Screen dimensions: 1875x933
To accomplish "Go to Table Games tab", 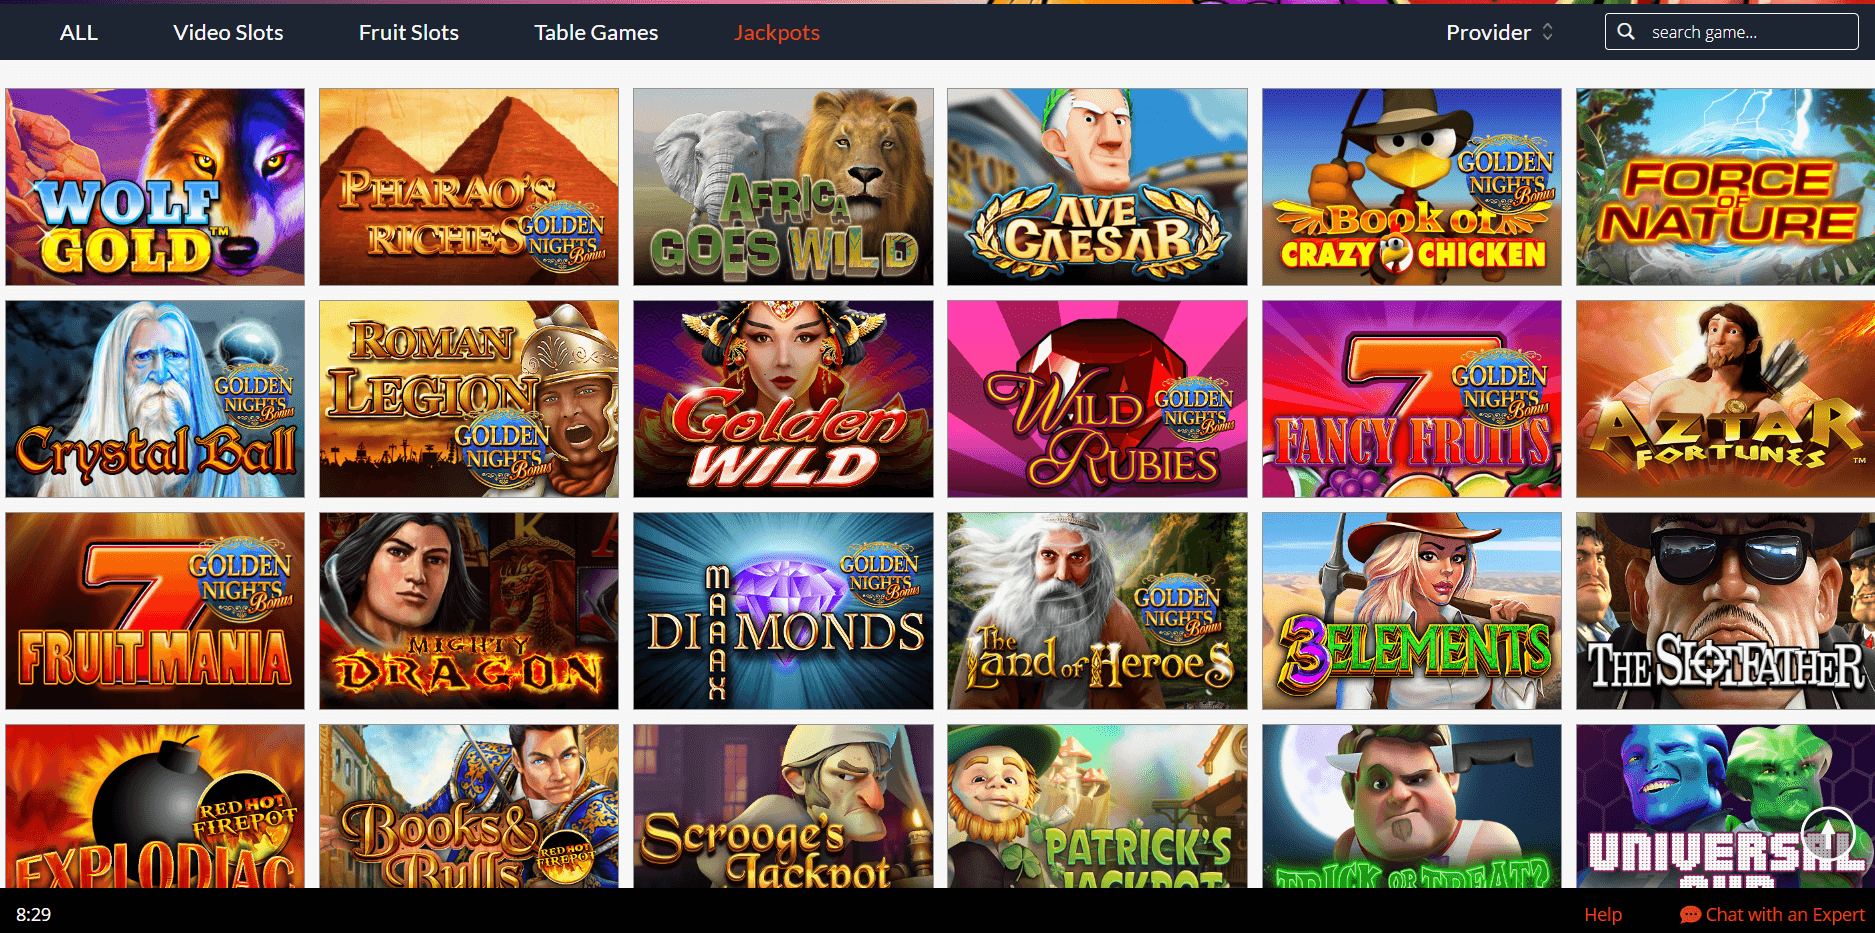I will tap(596, 33).
